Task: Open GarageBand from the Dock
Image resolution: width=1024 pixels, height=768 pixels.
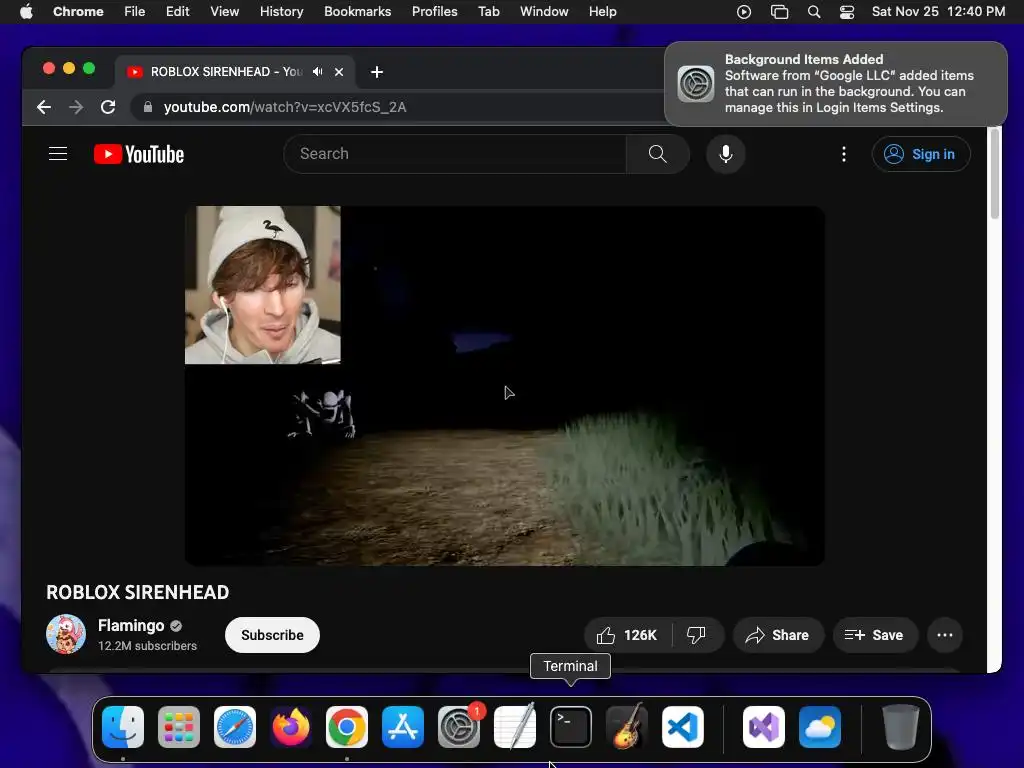Action: tap(627, 727)
